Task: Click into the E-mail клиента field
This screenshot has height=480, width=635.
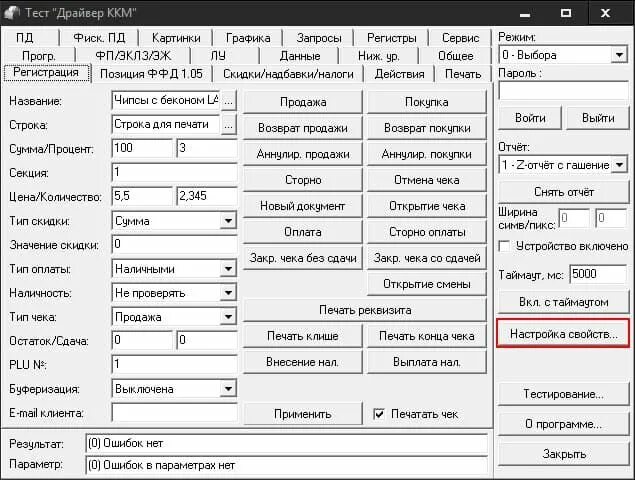Action: [x=175, y=413]
